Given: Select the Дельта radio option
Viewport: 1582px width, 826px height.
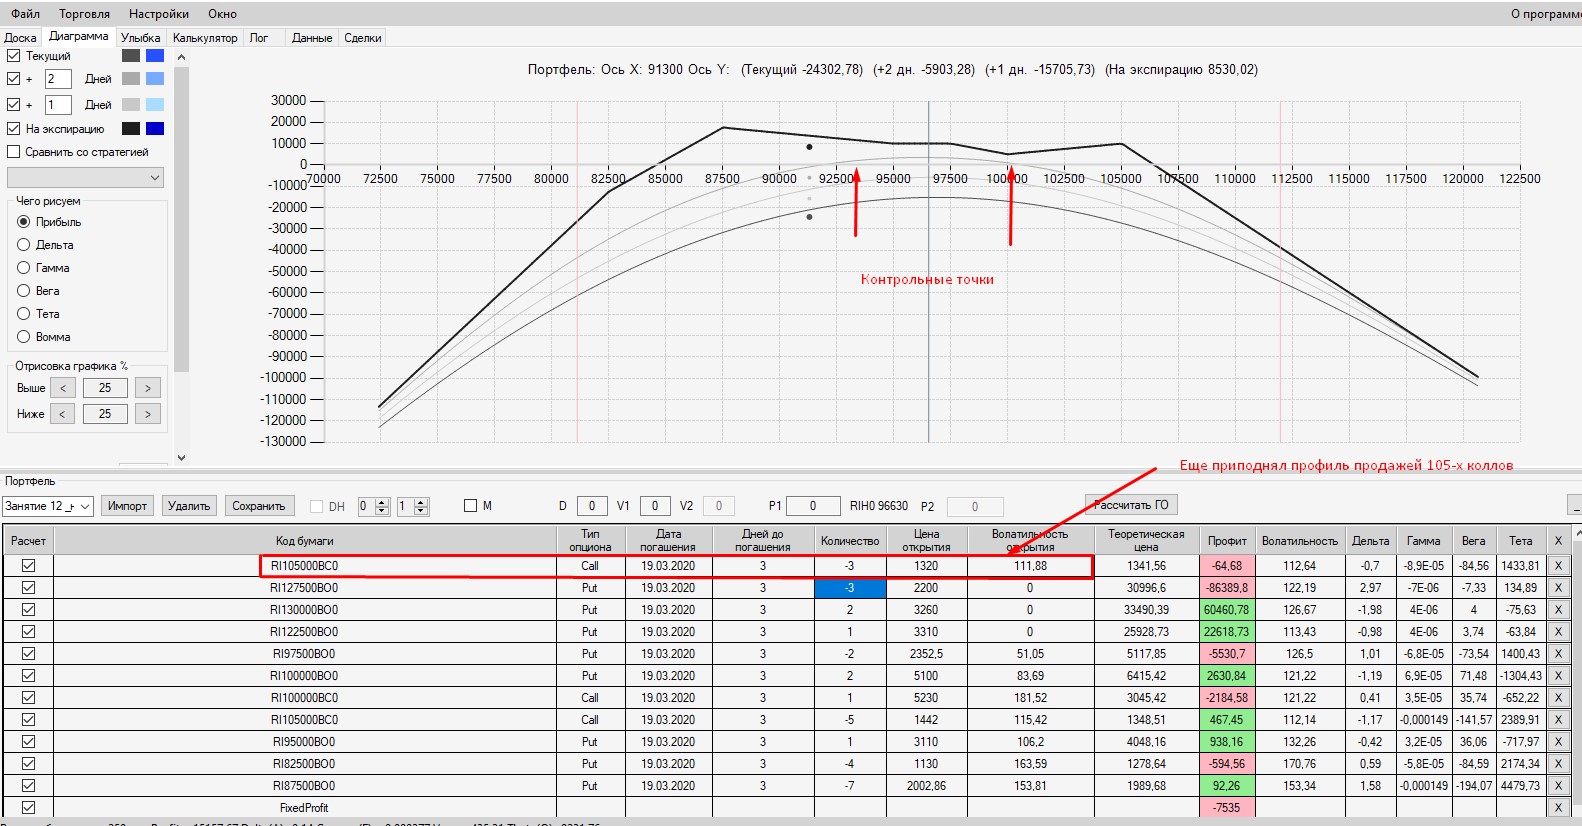Looking at the screenshot, I should [x=24, y=245].
